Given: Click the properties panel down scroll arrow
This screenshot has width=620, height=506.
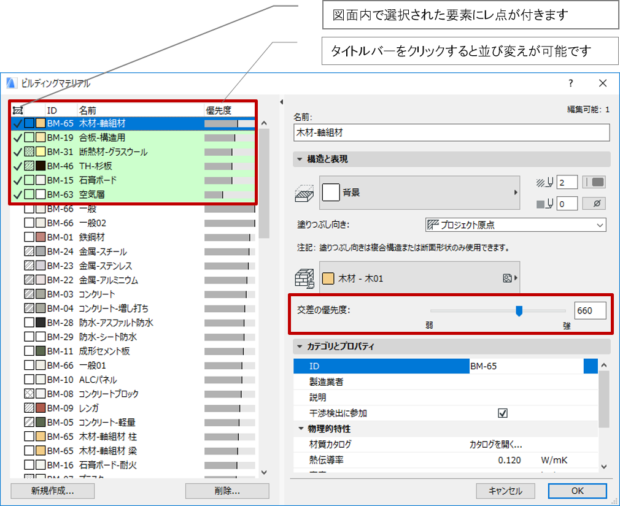Looking at the screenshot, I should tap(604, 466).
